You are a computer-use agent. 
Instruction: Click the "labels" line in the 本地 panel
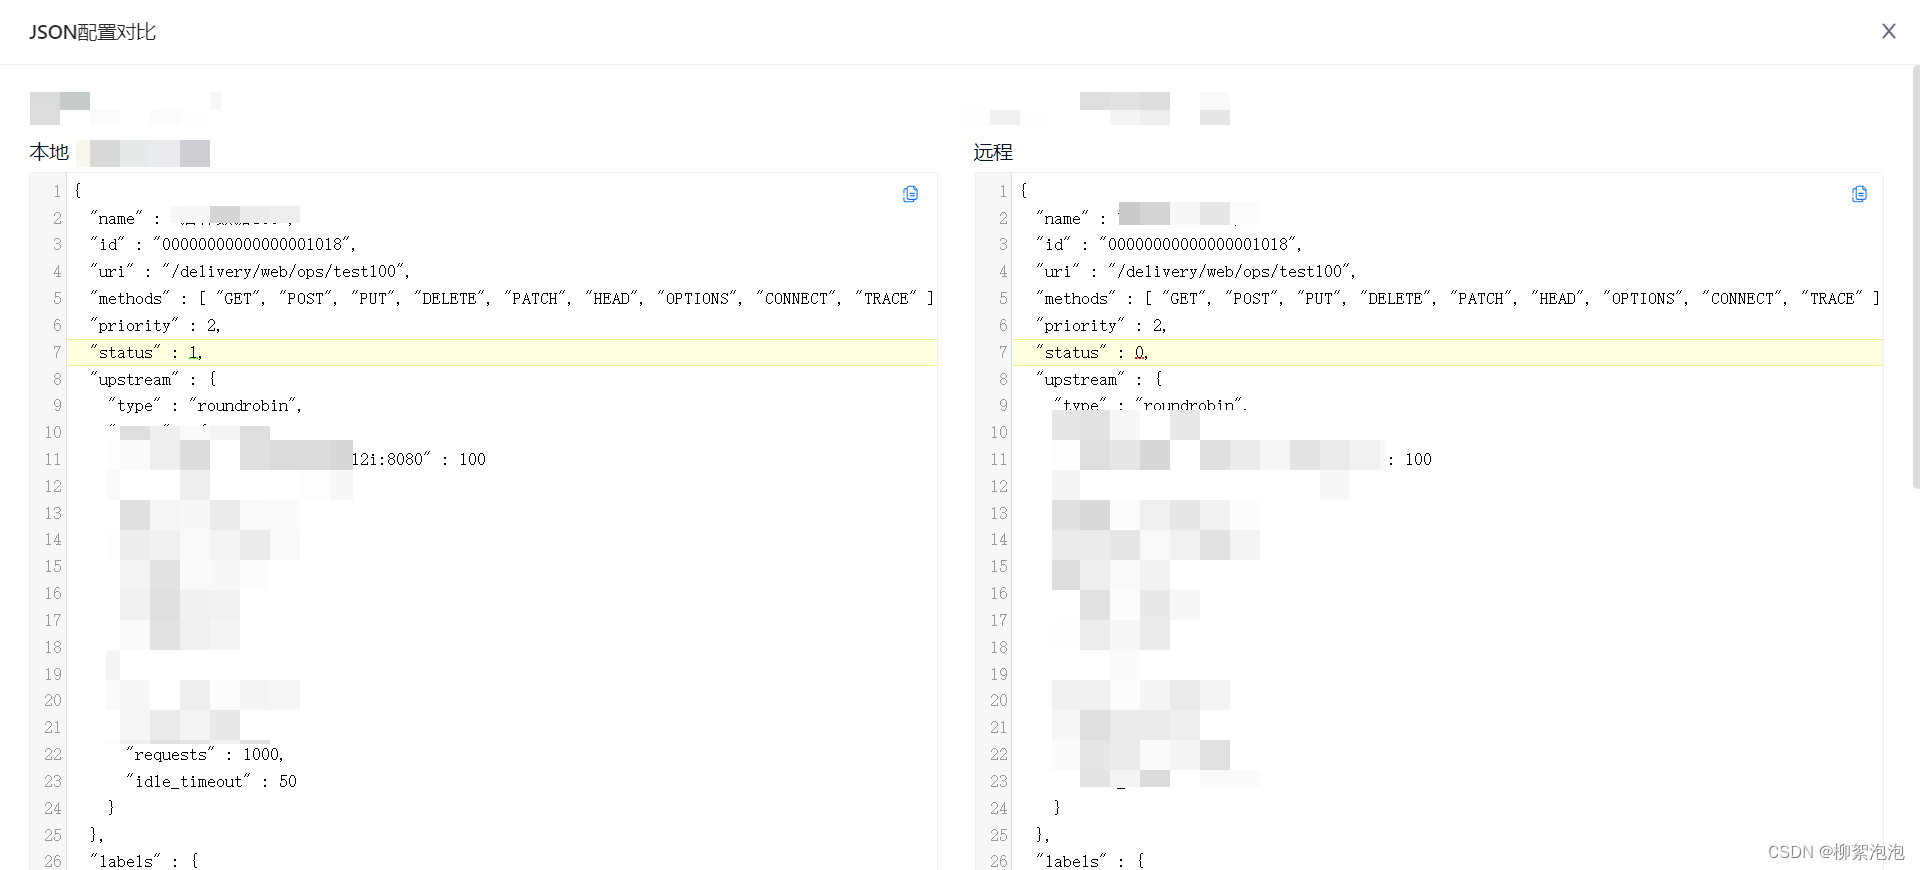coord(144,860)
